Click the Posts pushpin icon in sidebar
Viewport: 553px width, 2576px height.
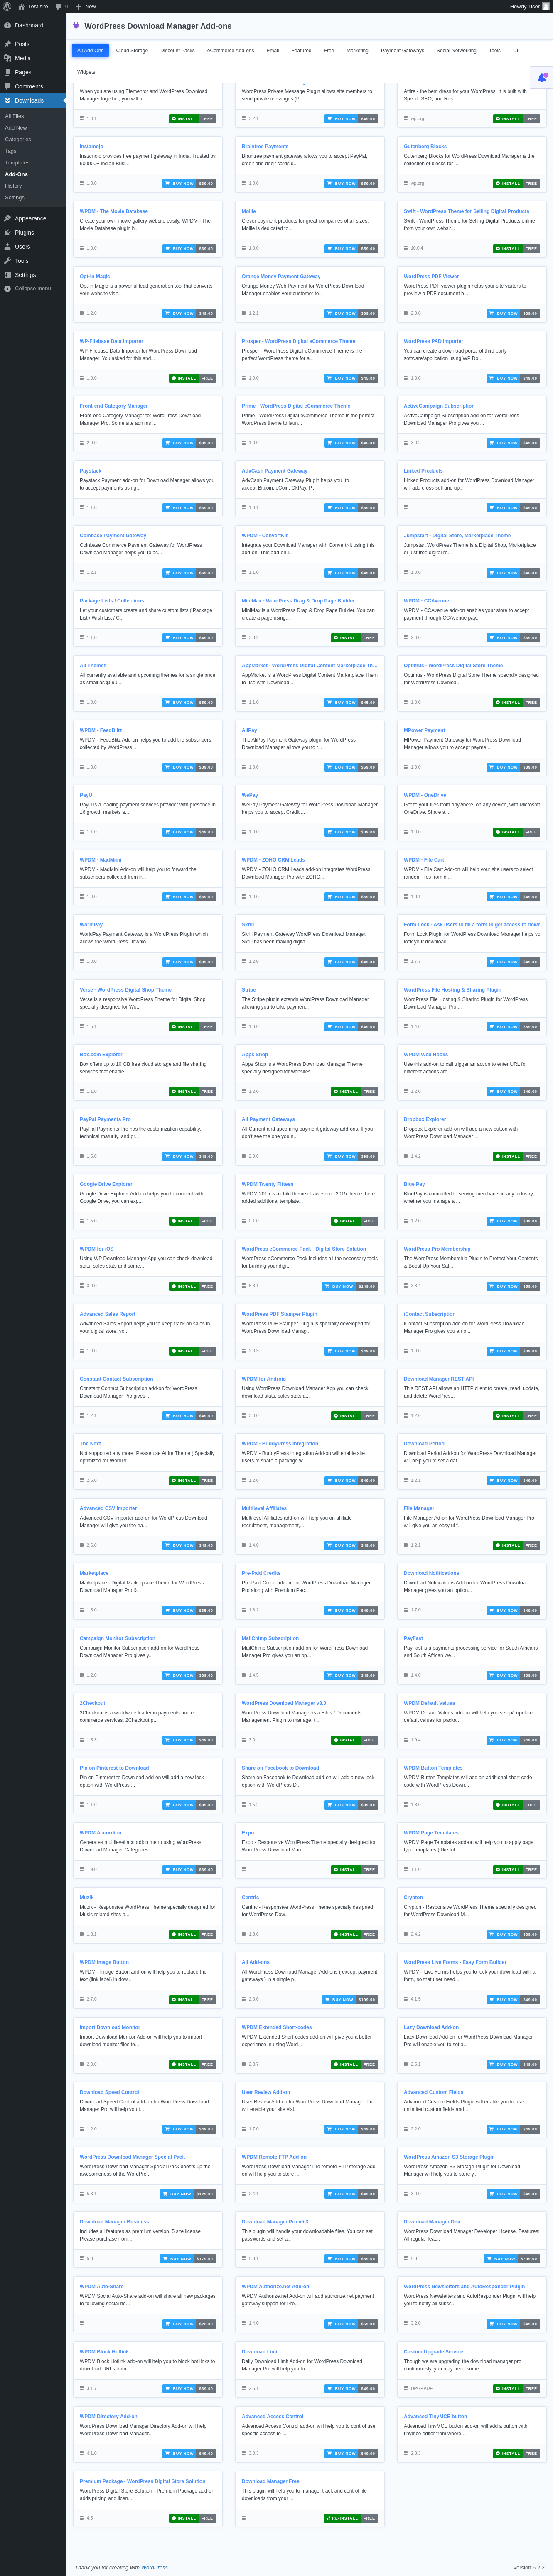point(7,44)
